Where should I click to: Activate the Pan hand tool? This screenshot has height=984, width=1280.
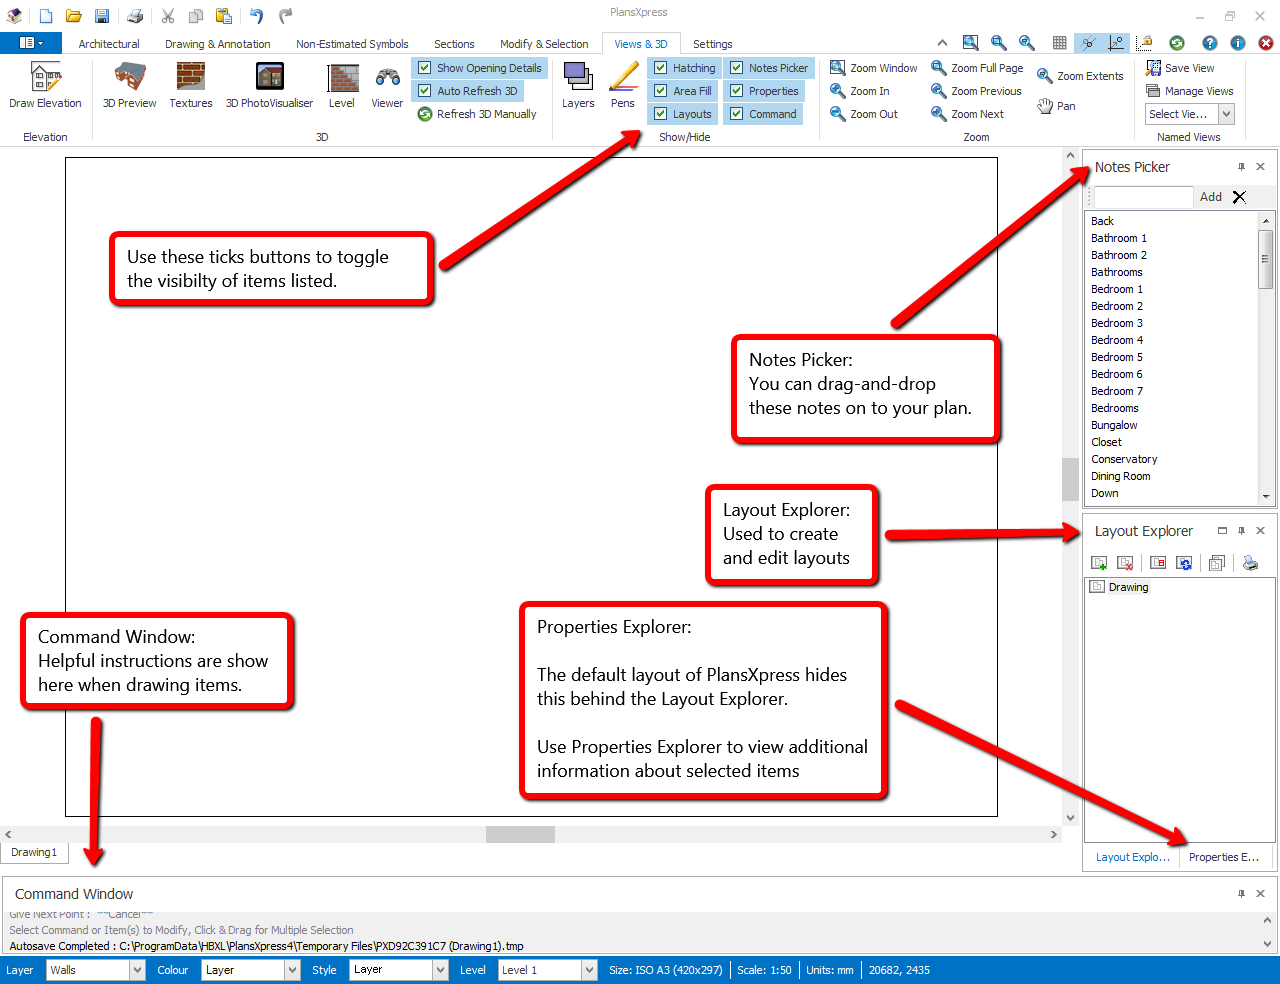coord(1056,106)
